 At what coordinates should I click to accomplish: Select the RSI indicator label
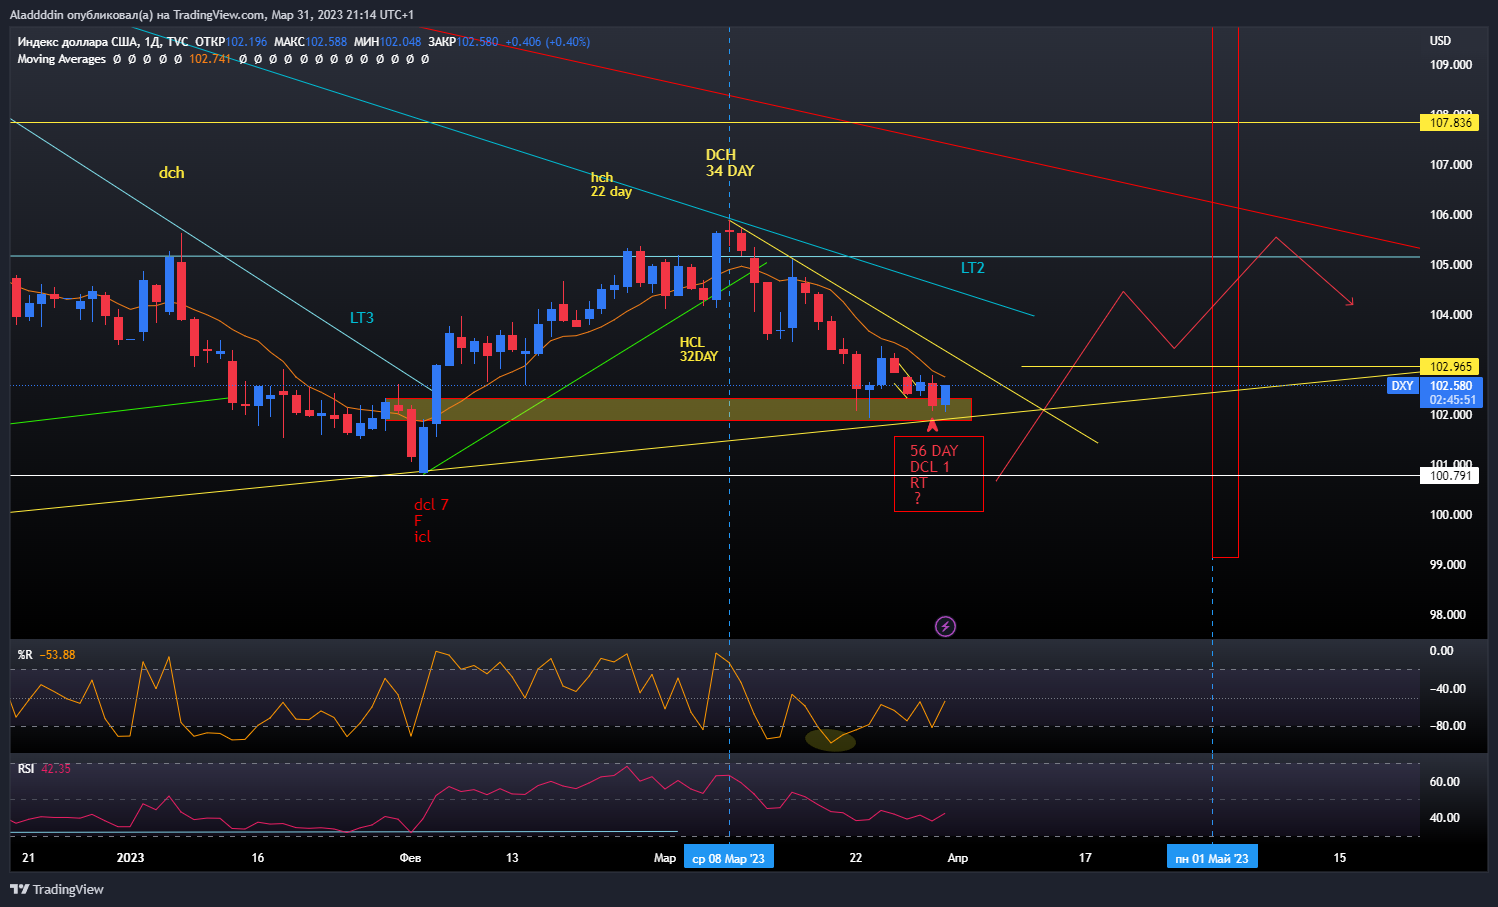click(26, 769)
